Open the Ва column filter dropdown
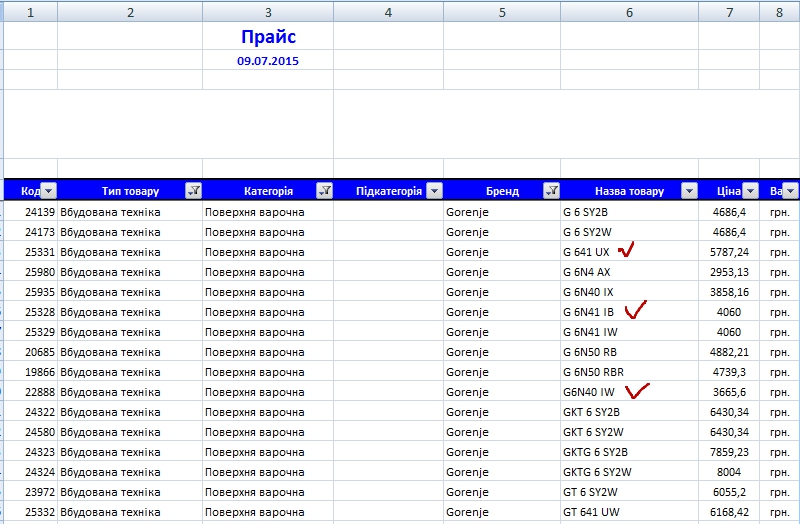 coord(790,191)
